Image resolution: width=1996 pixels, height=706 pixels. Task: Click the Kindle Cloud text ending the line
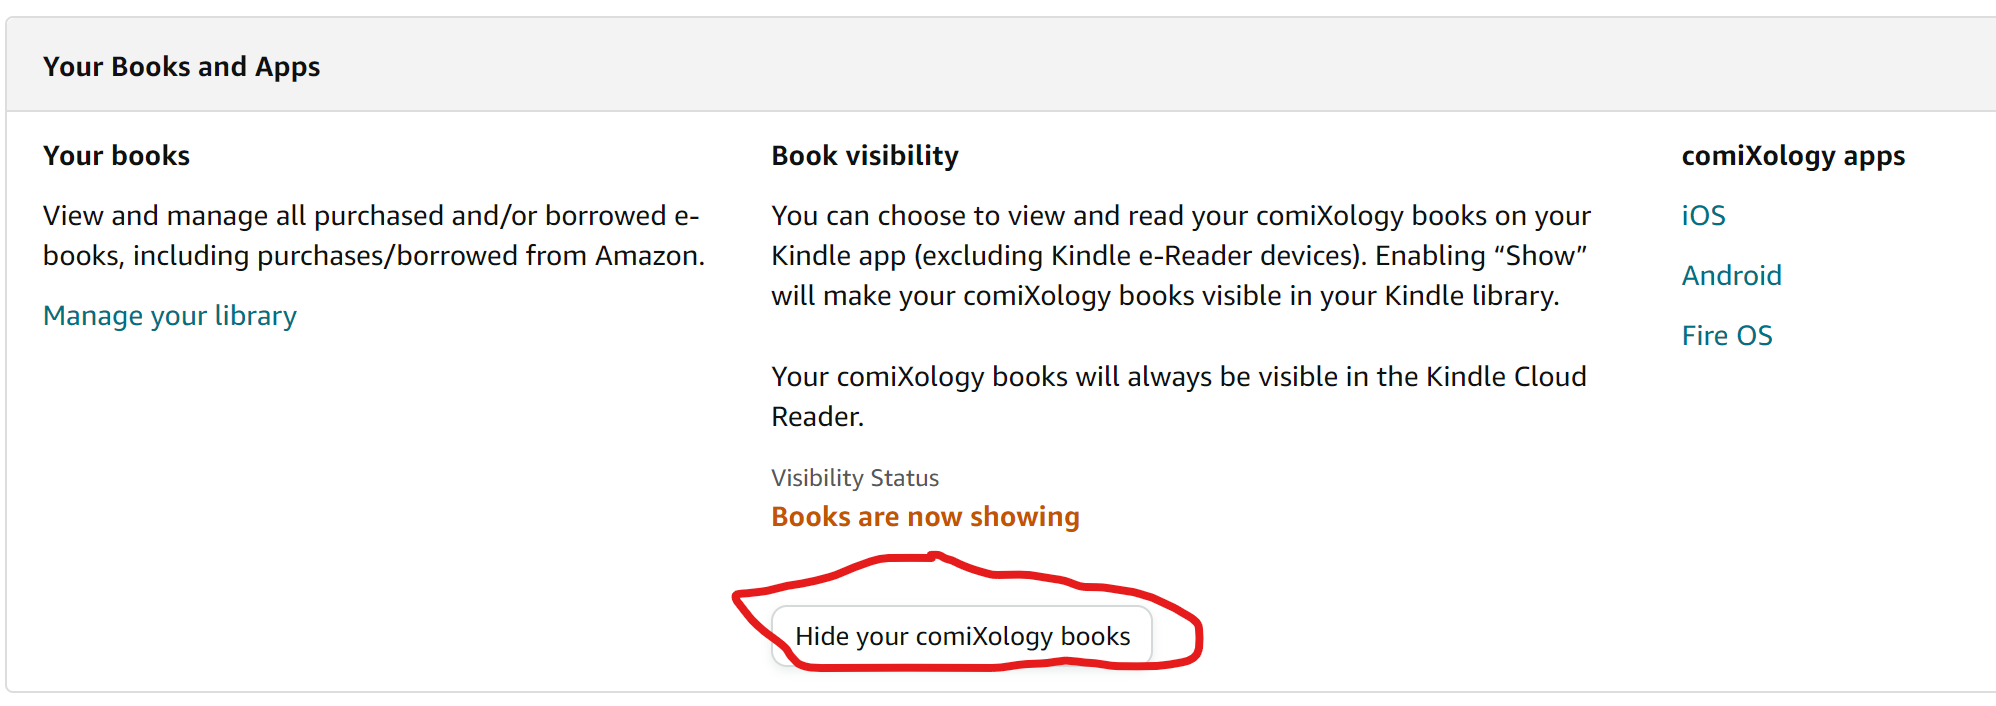tap(1506, 377)
